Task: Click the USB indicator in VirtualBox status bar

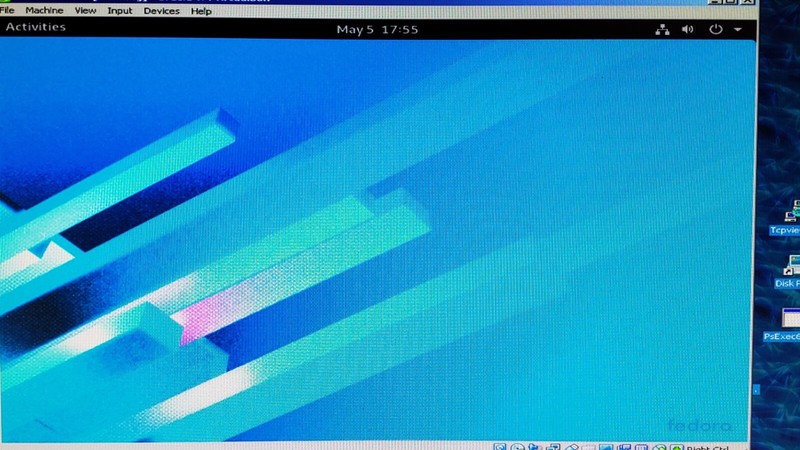Action: [571, 447]
